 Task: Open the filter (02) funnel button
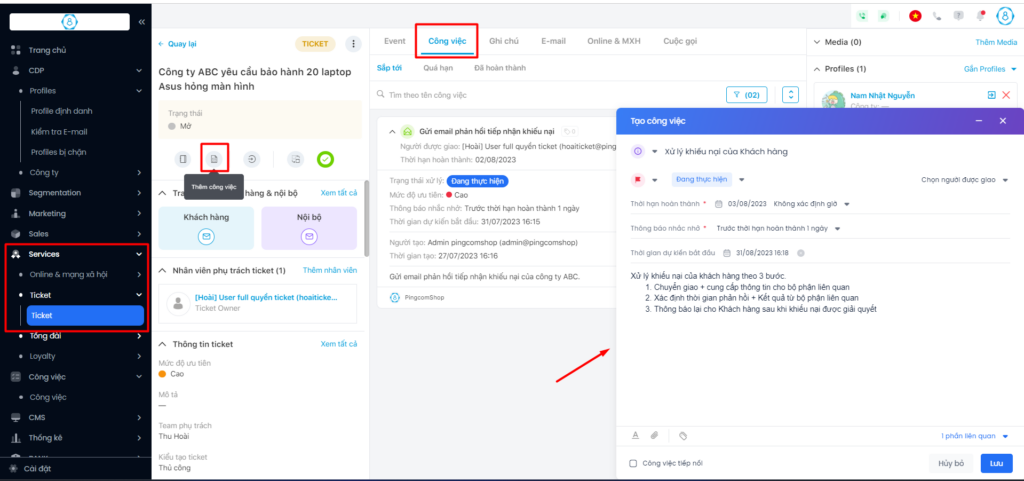point(746,94)
